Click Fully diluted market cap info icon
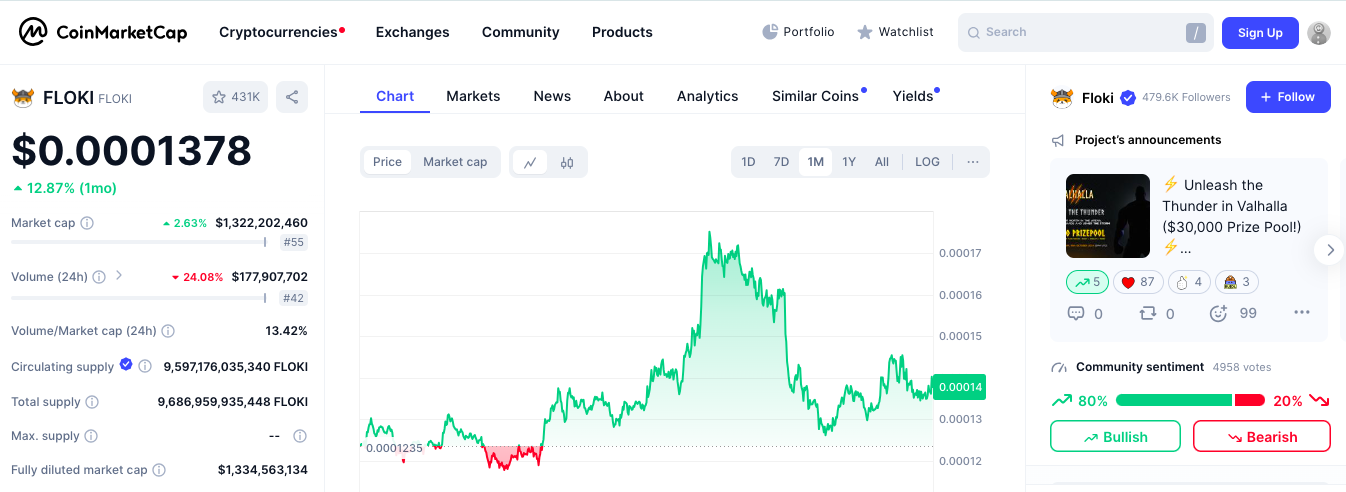 pyautogui.click(x=159, y=470)
